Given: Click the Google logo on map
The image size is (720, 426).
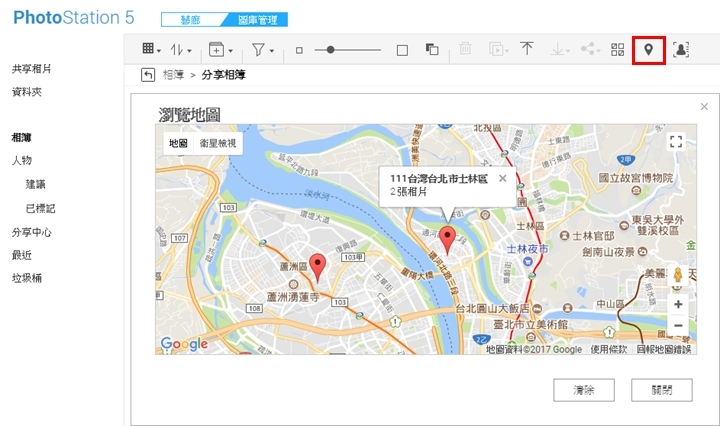Looking at the screenshot, I should tap(184, 344).
